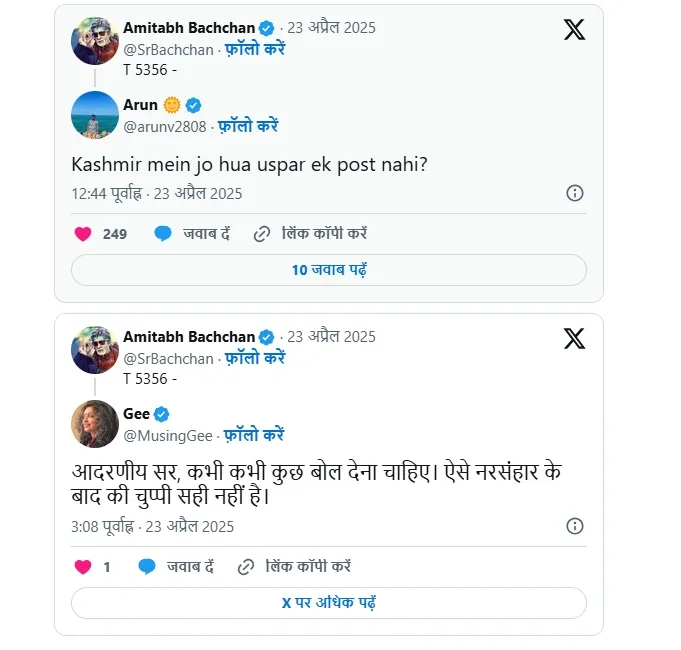Screen dimensions: 681x650
Task: Open Arun's profile picture
Action: tap(95, 115)
